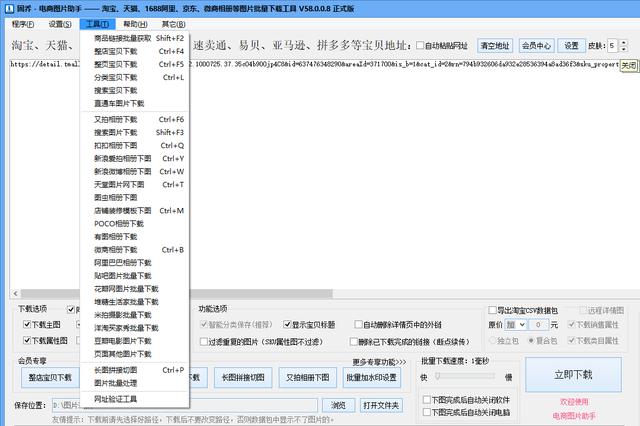The image size is (640, 426).
Task: Uncheck 下载属性图 checkbox
Action: [27, 340]
